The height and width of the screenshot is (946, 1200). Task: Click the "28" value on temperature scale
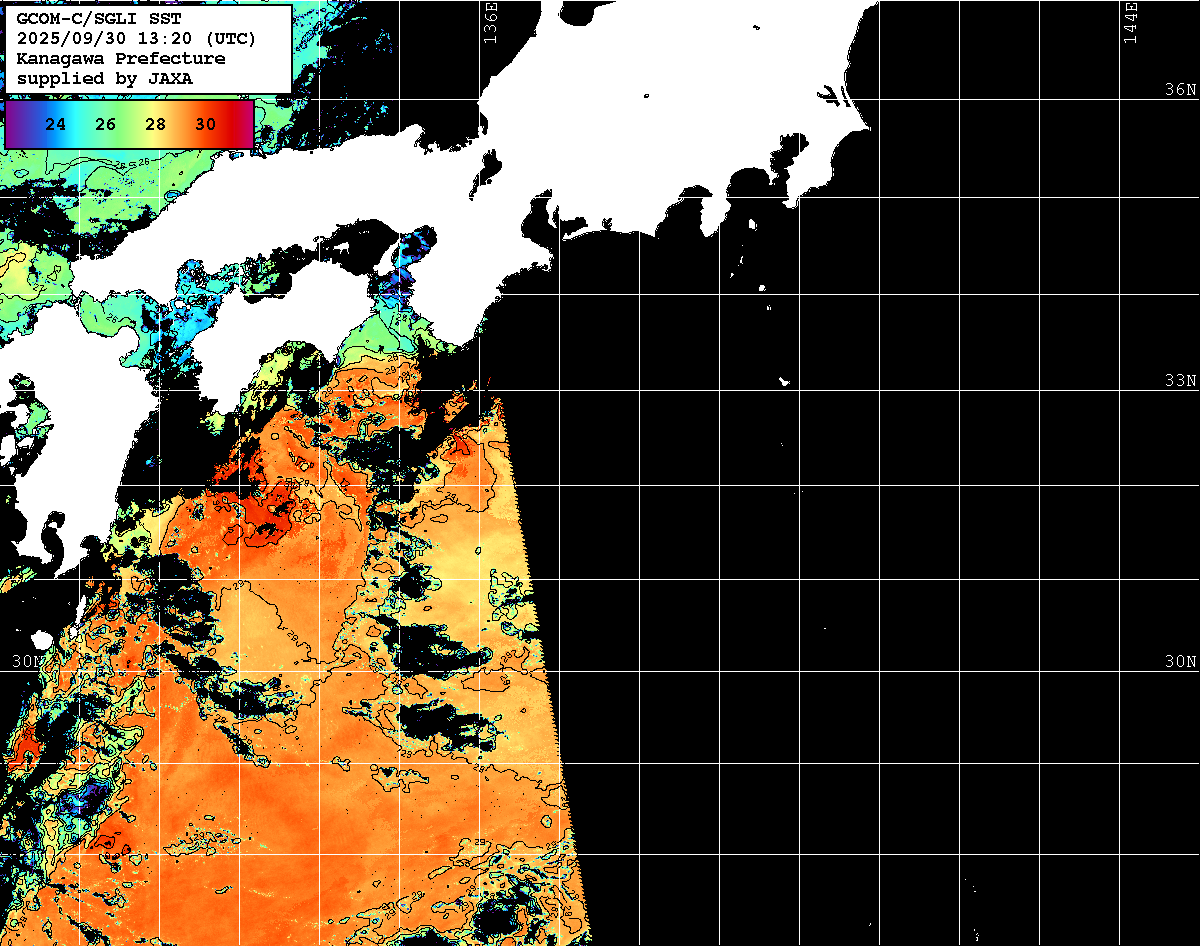click(155, 125)
